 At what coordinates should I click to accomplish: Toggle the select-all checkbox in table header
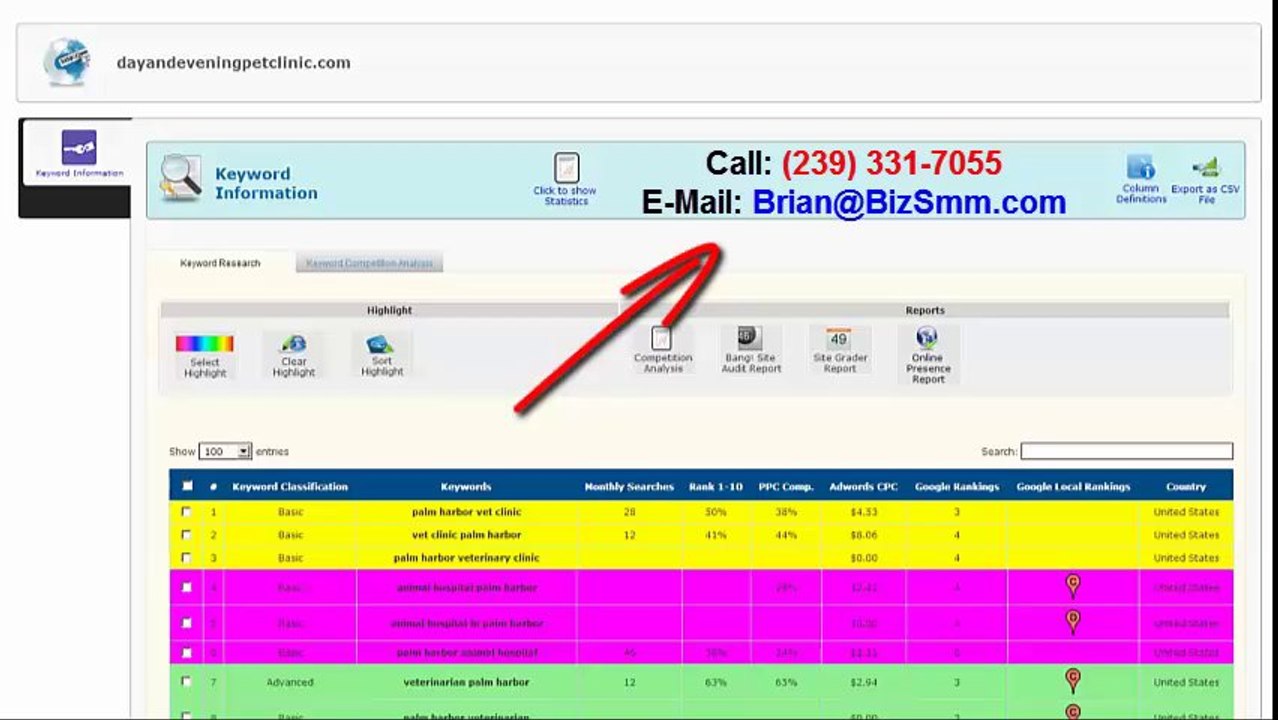187,486
